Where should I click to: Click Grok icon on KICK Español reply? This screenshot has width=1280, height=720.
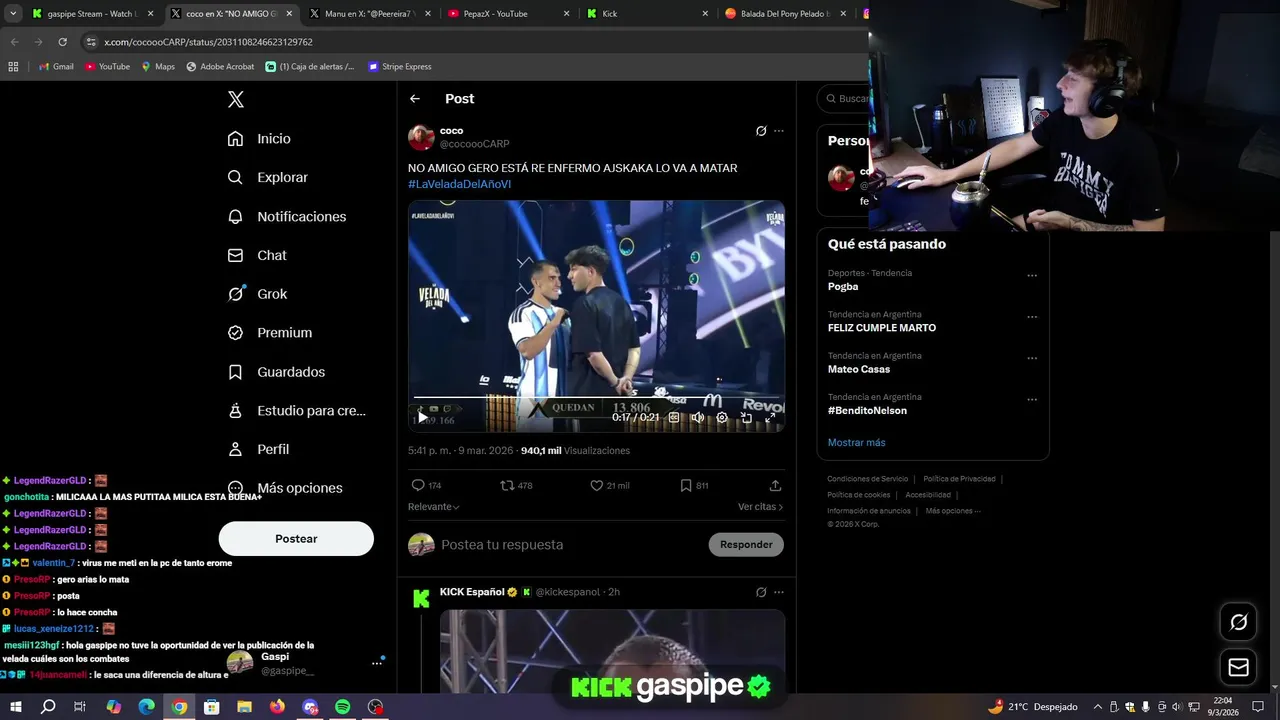761,592
